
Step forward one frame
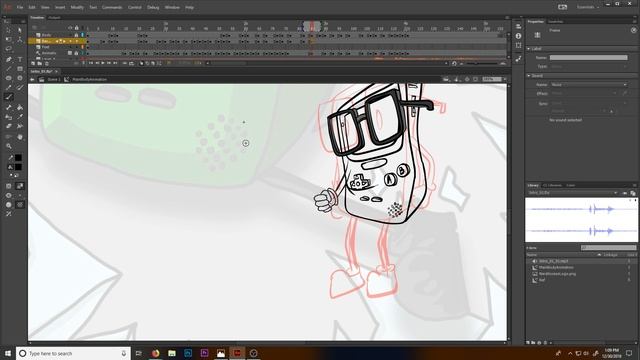(109, 63)
